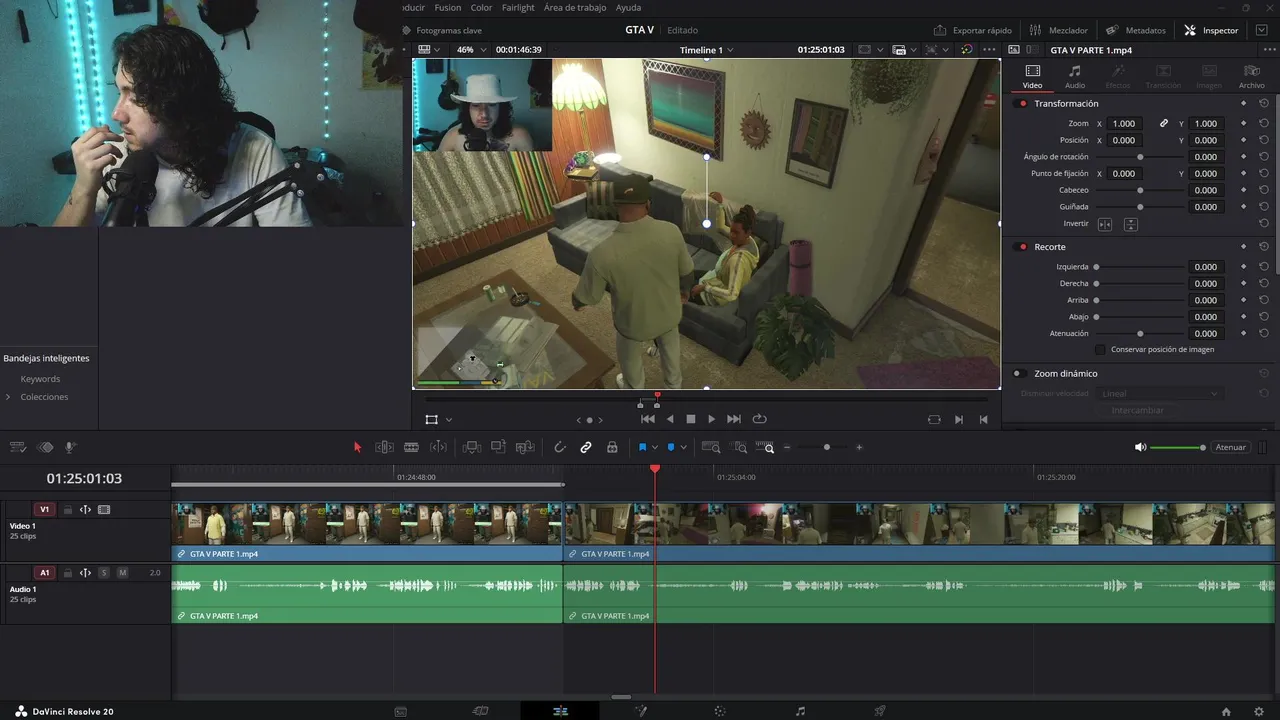Expand the Colecciones tree item
Image resolution: width=1280 pixels, height=720 pixels.
click(8, 397)
